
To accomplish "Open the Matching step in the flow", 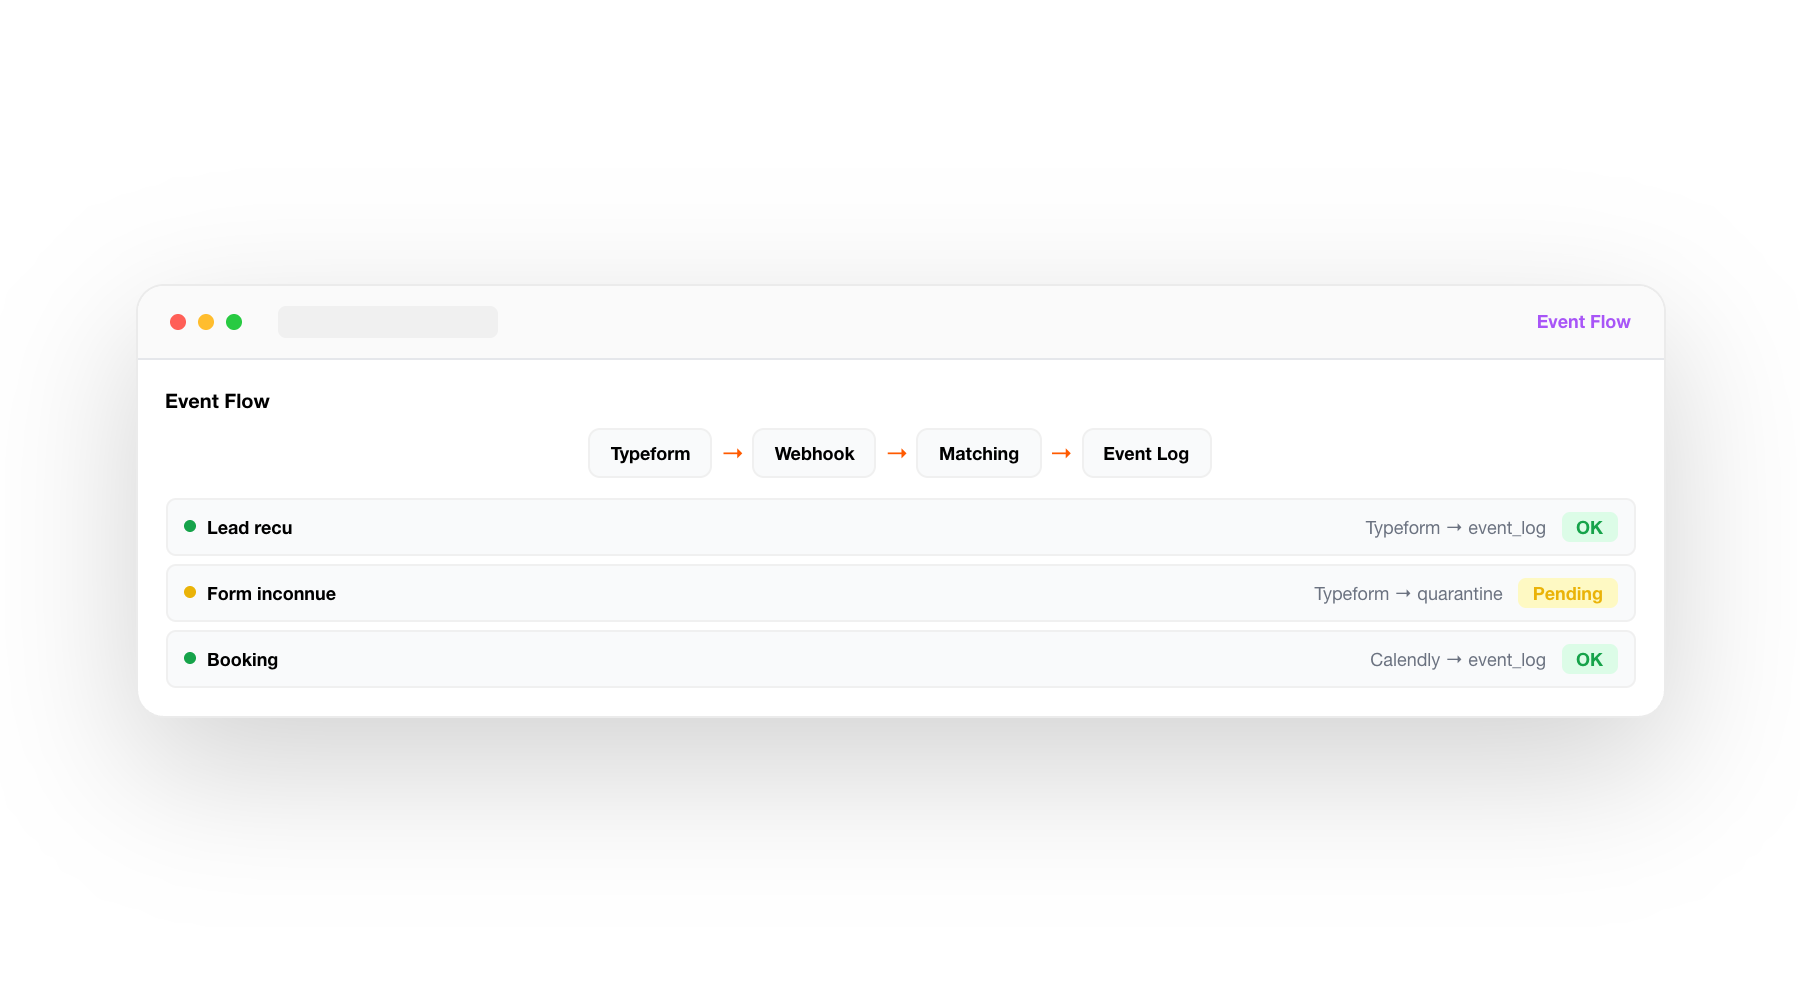I will (978, 453).
